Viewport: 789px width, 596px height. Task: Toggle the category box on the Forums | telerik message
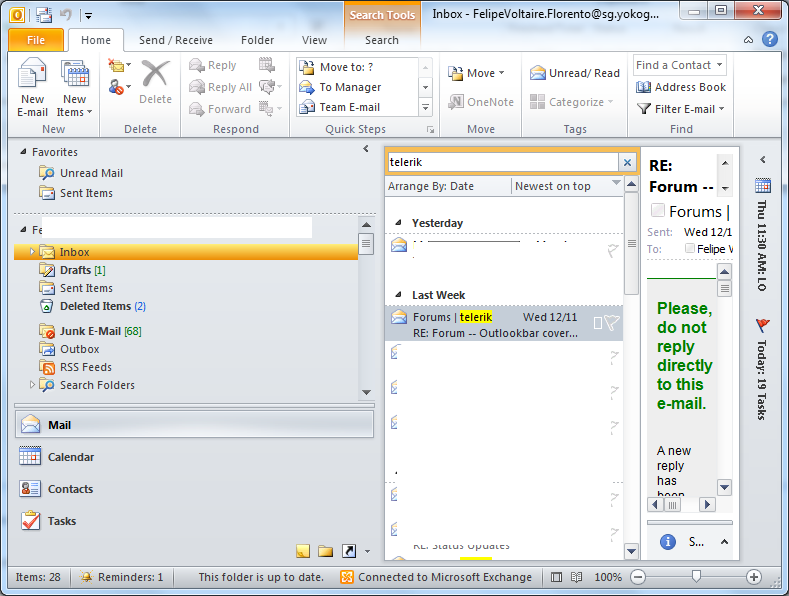click(x=598, y=323)
